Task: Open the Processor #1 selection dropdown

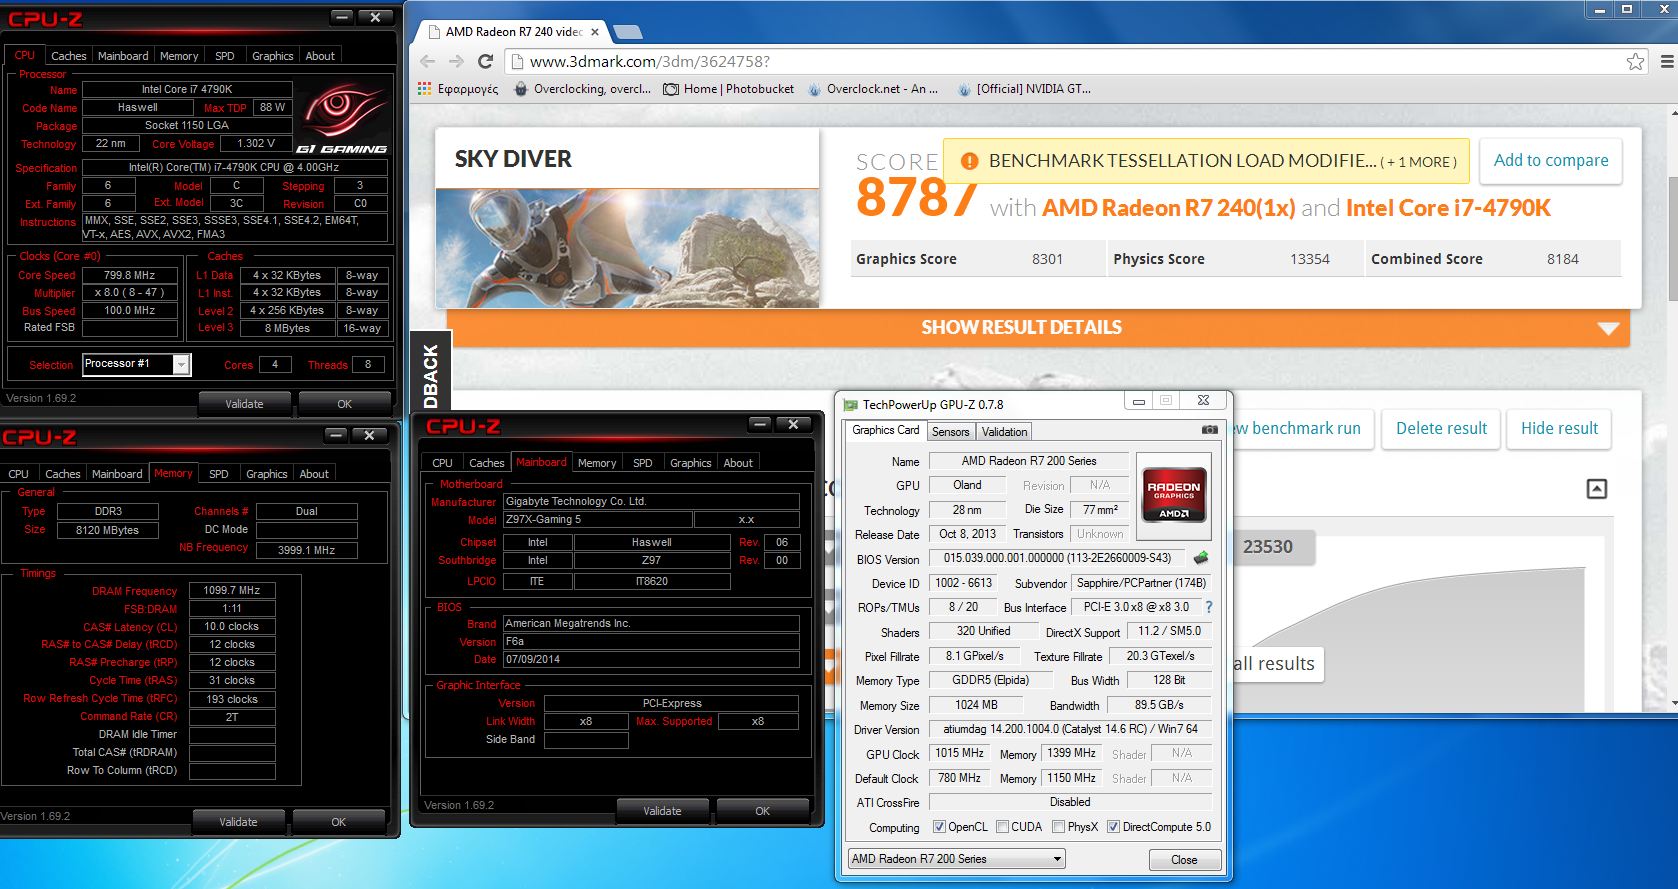Action: (x=136, y=364)
